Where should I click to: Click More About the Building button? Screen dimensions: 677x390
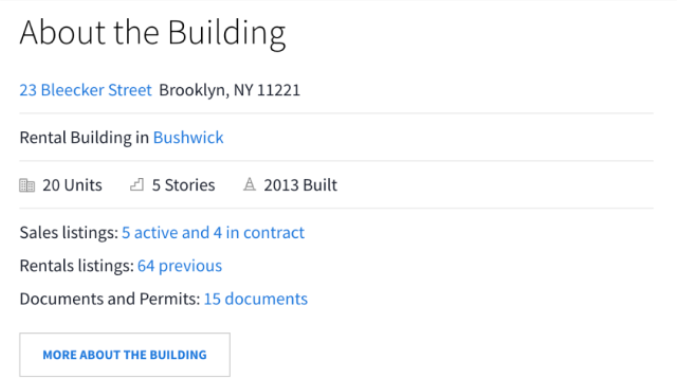click(x=125, y=355)
